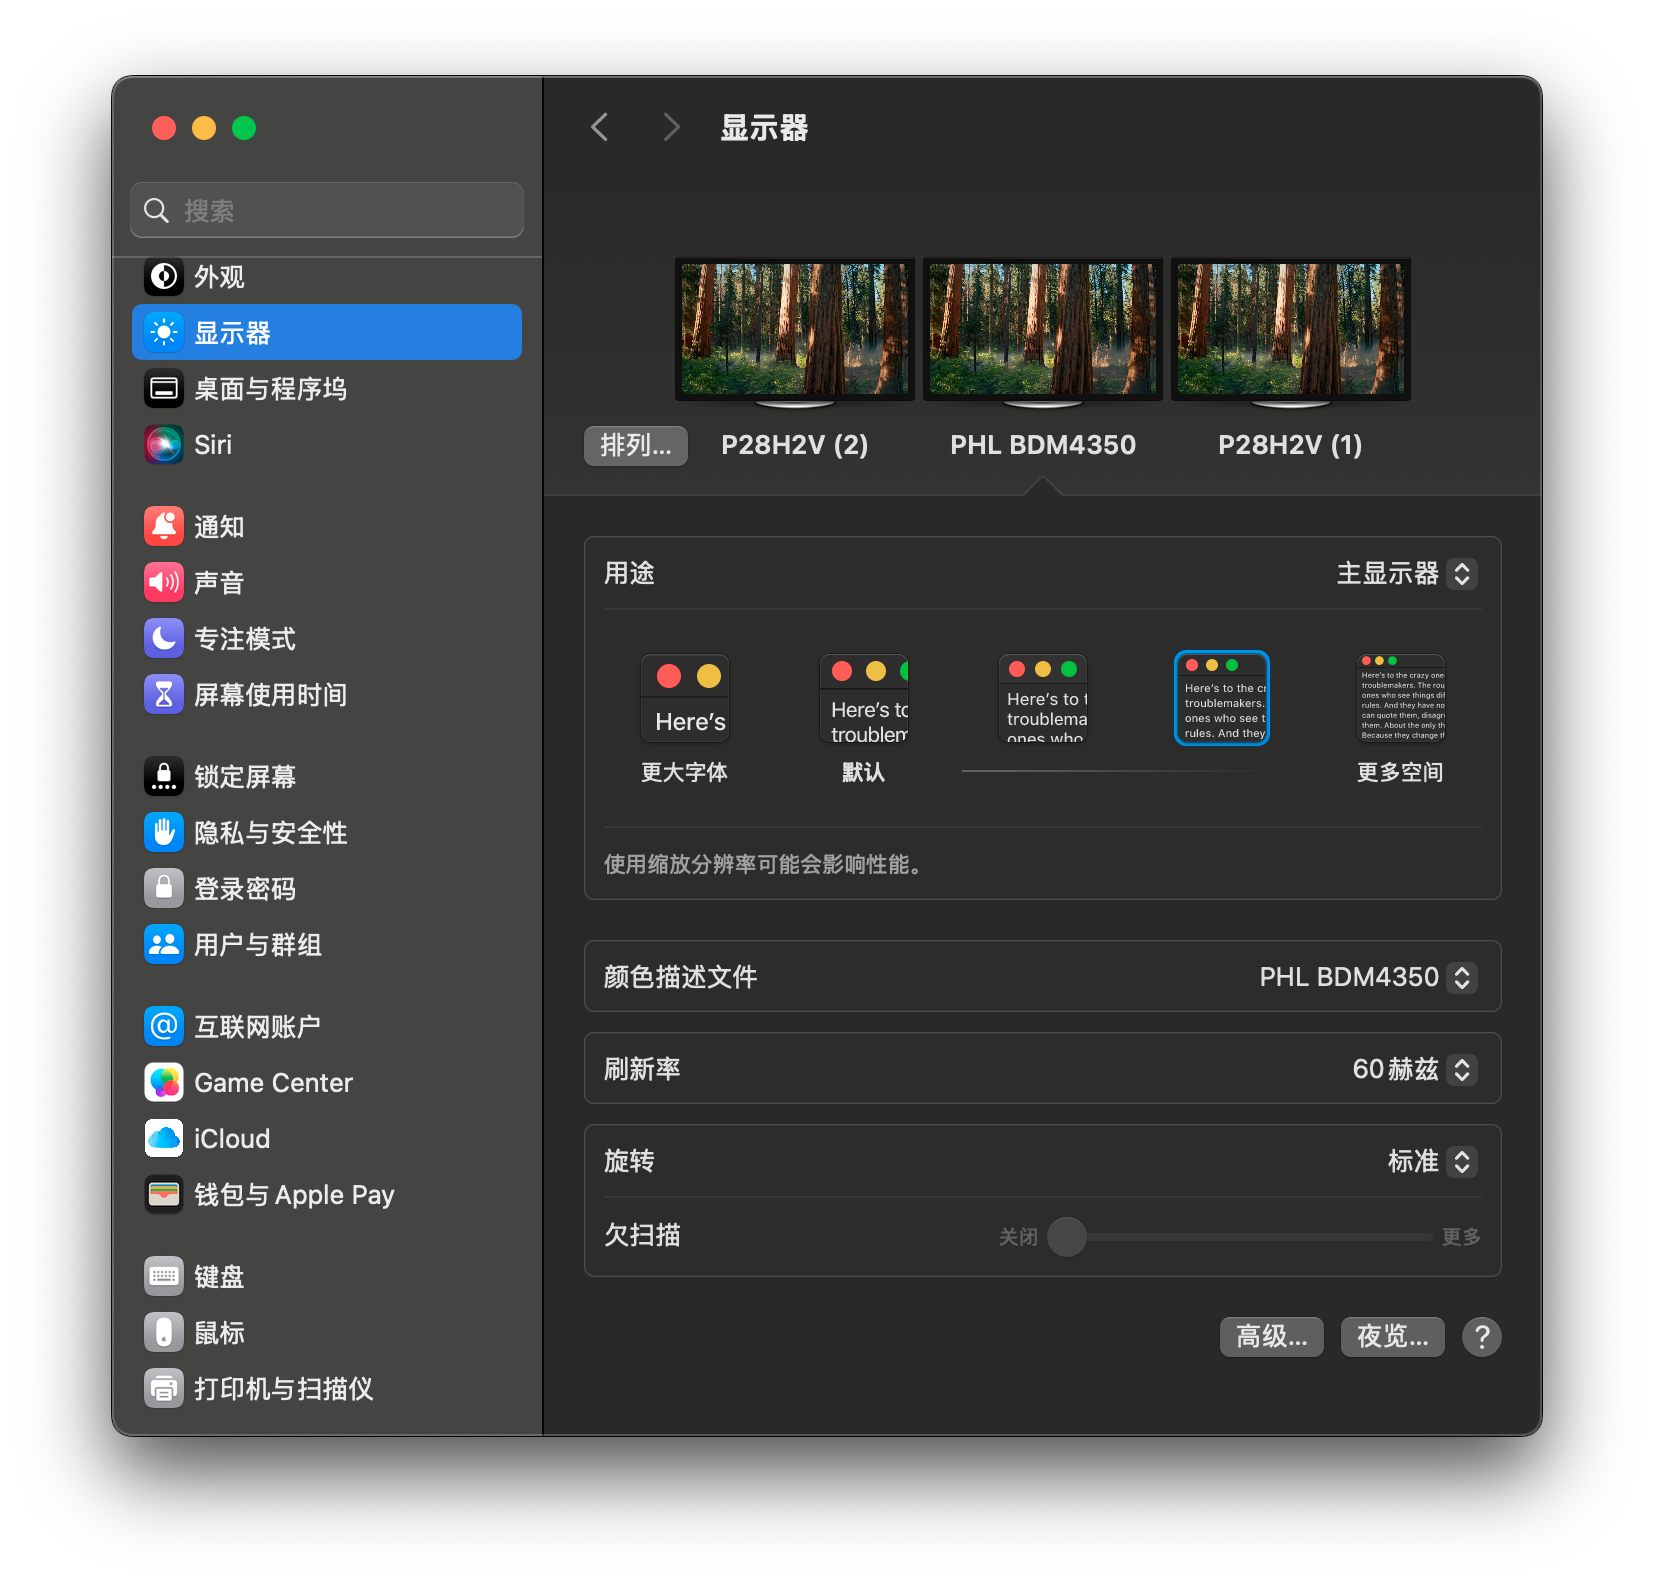This screenshot has width=1654, height=1584.
Task: Close the window with red button
Action: (164, 128)
